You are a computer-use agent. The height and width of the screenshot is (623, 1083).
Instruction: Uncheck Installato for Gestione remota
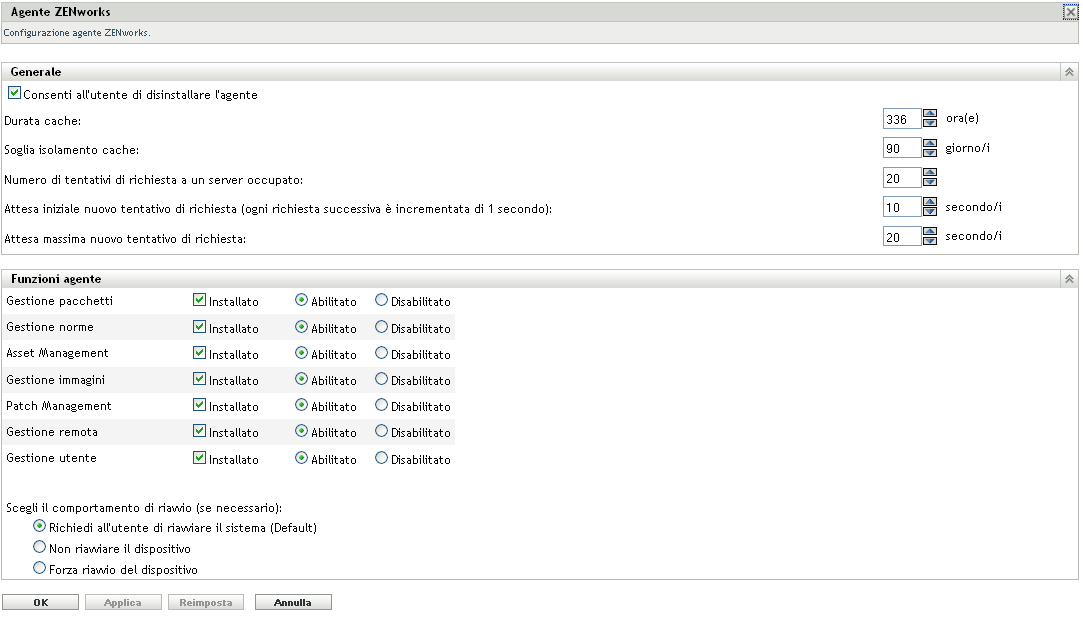(x=200, y=431)
